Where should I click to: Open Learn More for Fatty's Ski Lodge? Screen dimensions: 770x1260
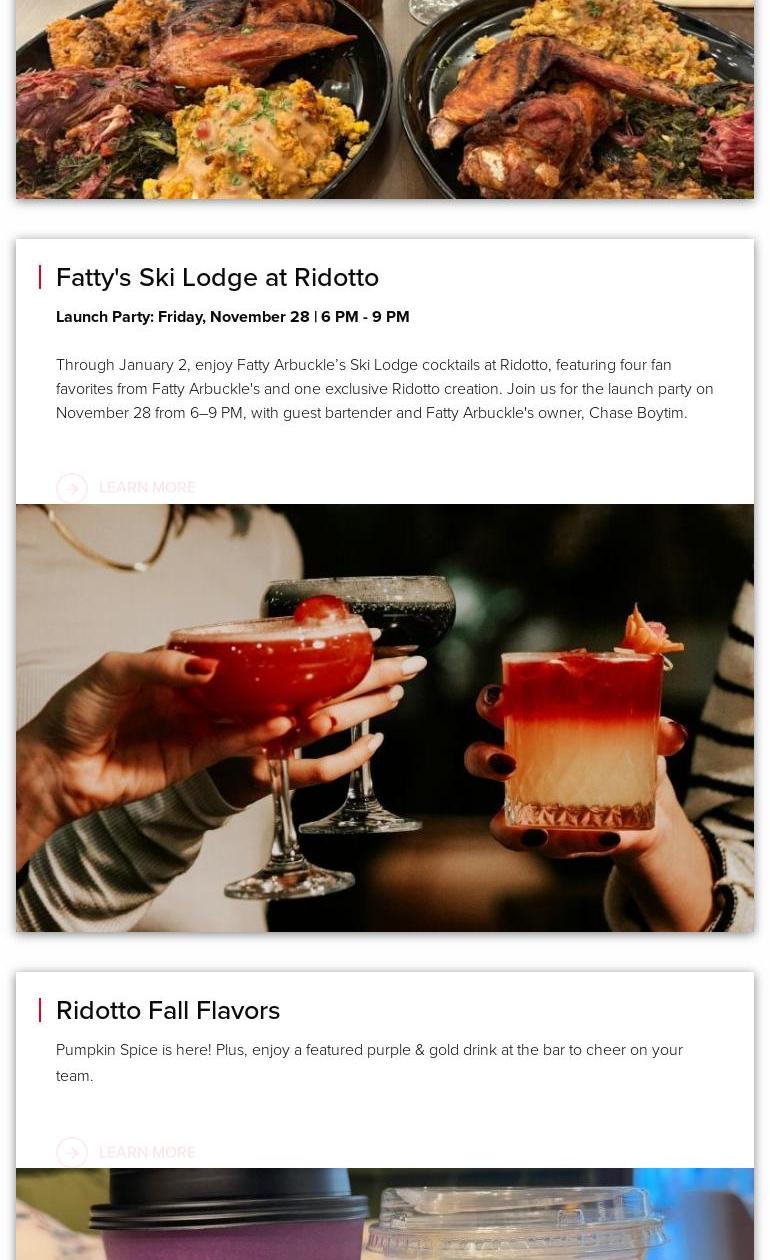[x=147, y=488]
